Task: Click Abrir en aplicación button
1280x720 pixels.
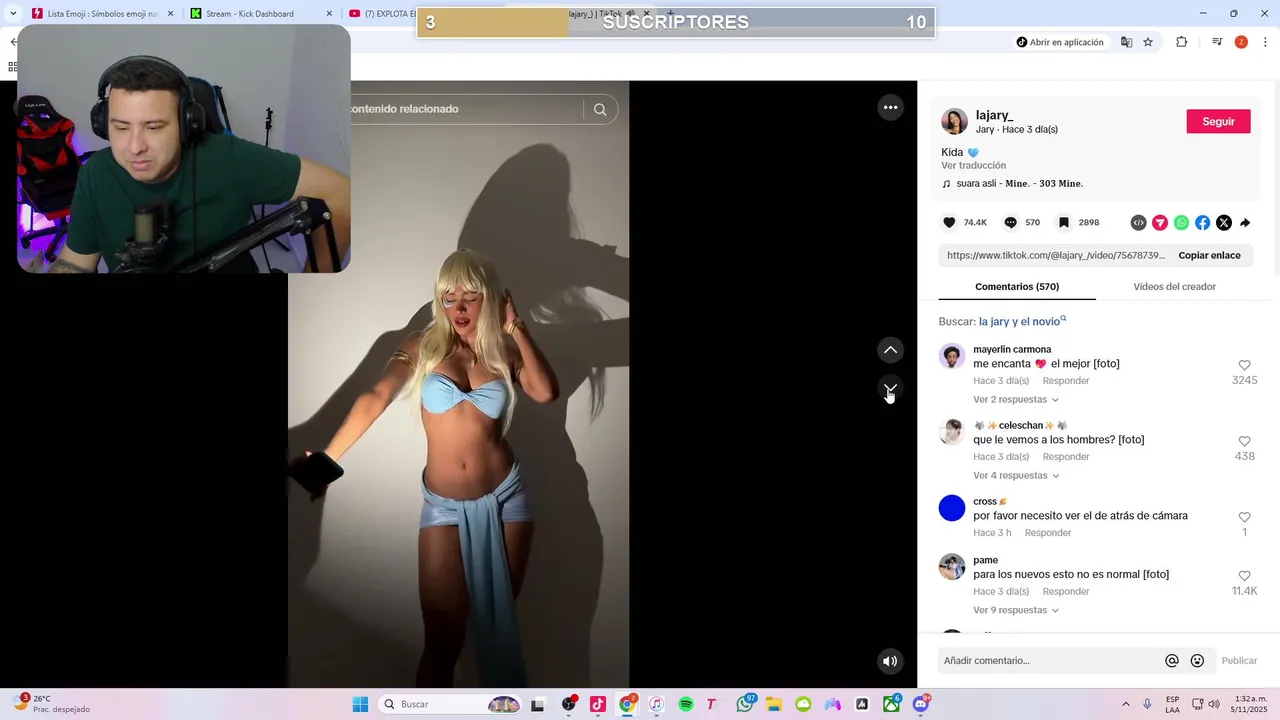Action: pyautogui.click(x=1060, y=42)
